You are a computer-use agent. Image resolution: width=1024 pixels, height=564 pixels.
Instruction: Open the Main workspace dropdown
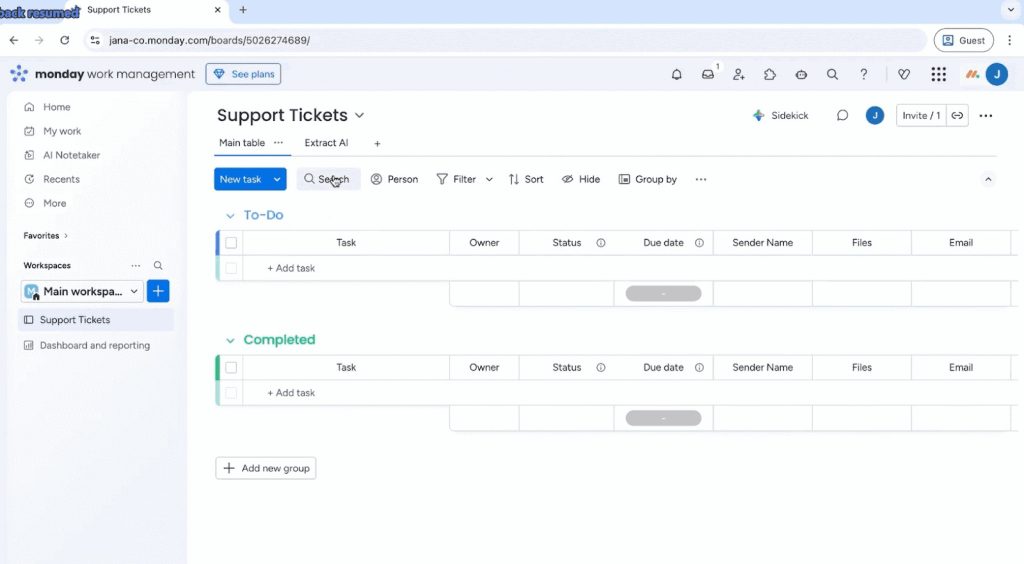click(x=83, y=292)
